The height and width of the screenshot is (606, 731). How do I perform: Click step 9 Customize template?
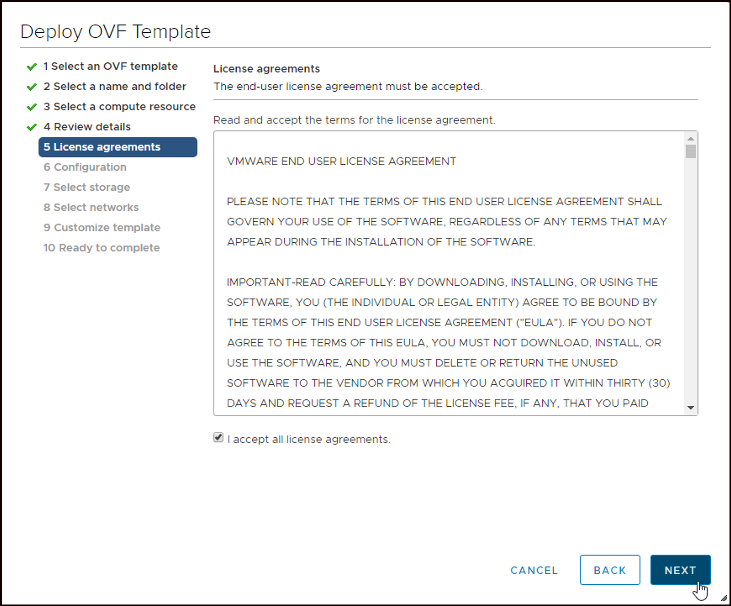101,227
